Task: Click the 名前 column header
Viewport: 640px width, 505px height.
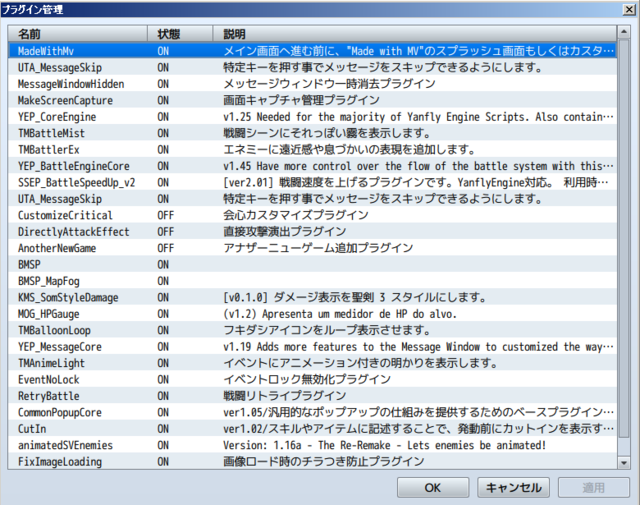Action: coord(78,34)
